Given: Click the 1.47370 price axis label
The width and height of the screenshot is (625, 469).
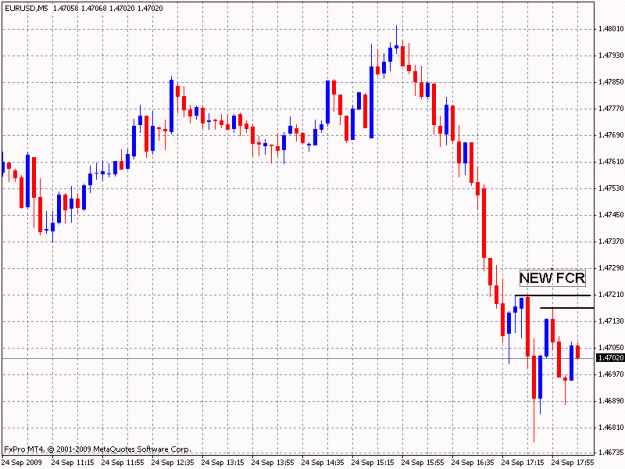Looking at the screenshot, I should coord(611,241).
